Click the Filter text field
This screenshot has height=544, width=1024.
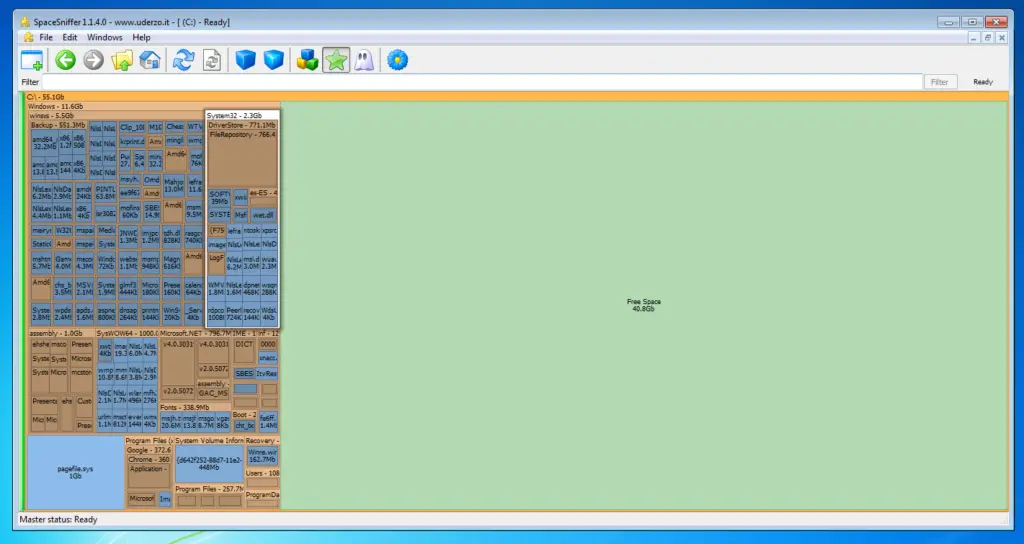pyautogui.click(x=482, y=82)
